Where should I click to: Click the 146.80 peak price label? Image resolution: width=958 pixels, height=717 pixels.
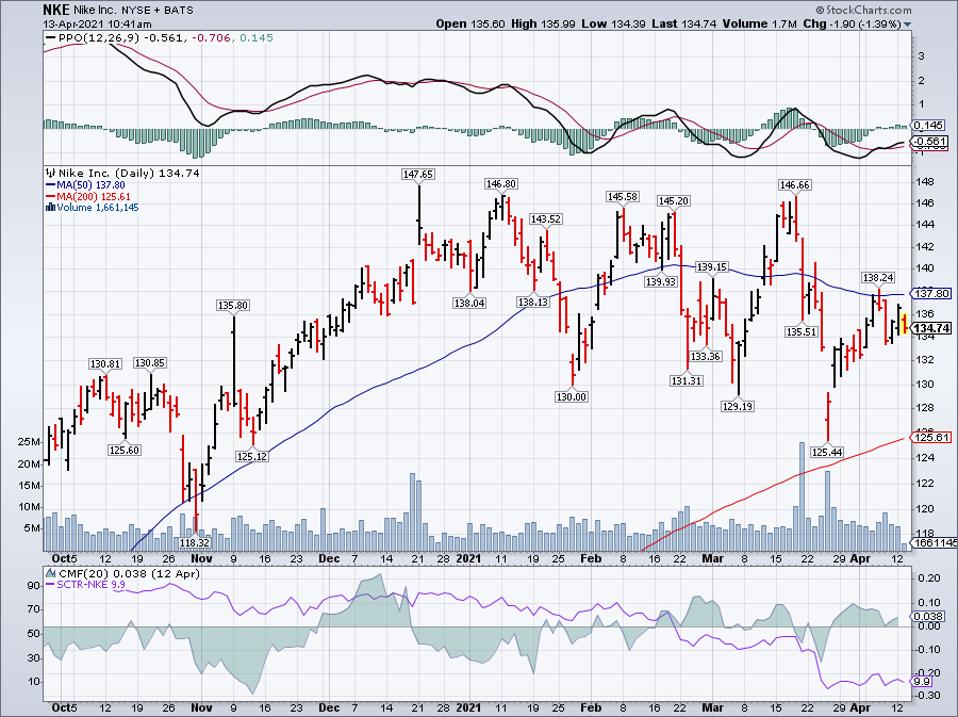click(501, 184)
